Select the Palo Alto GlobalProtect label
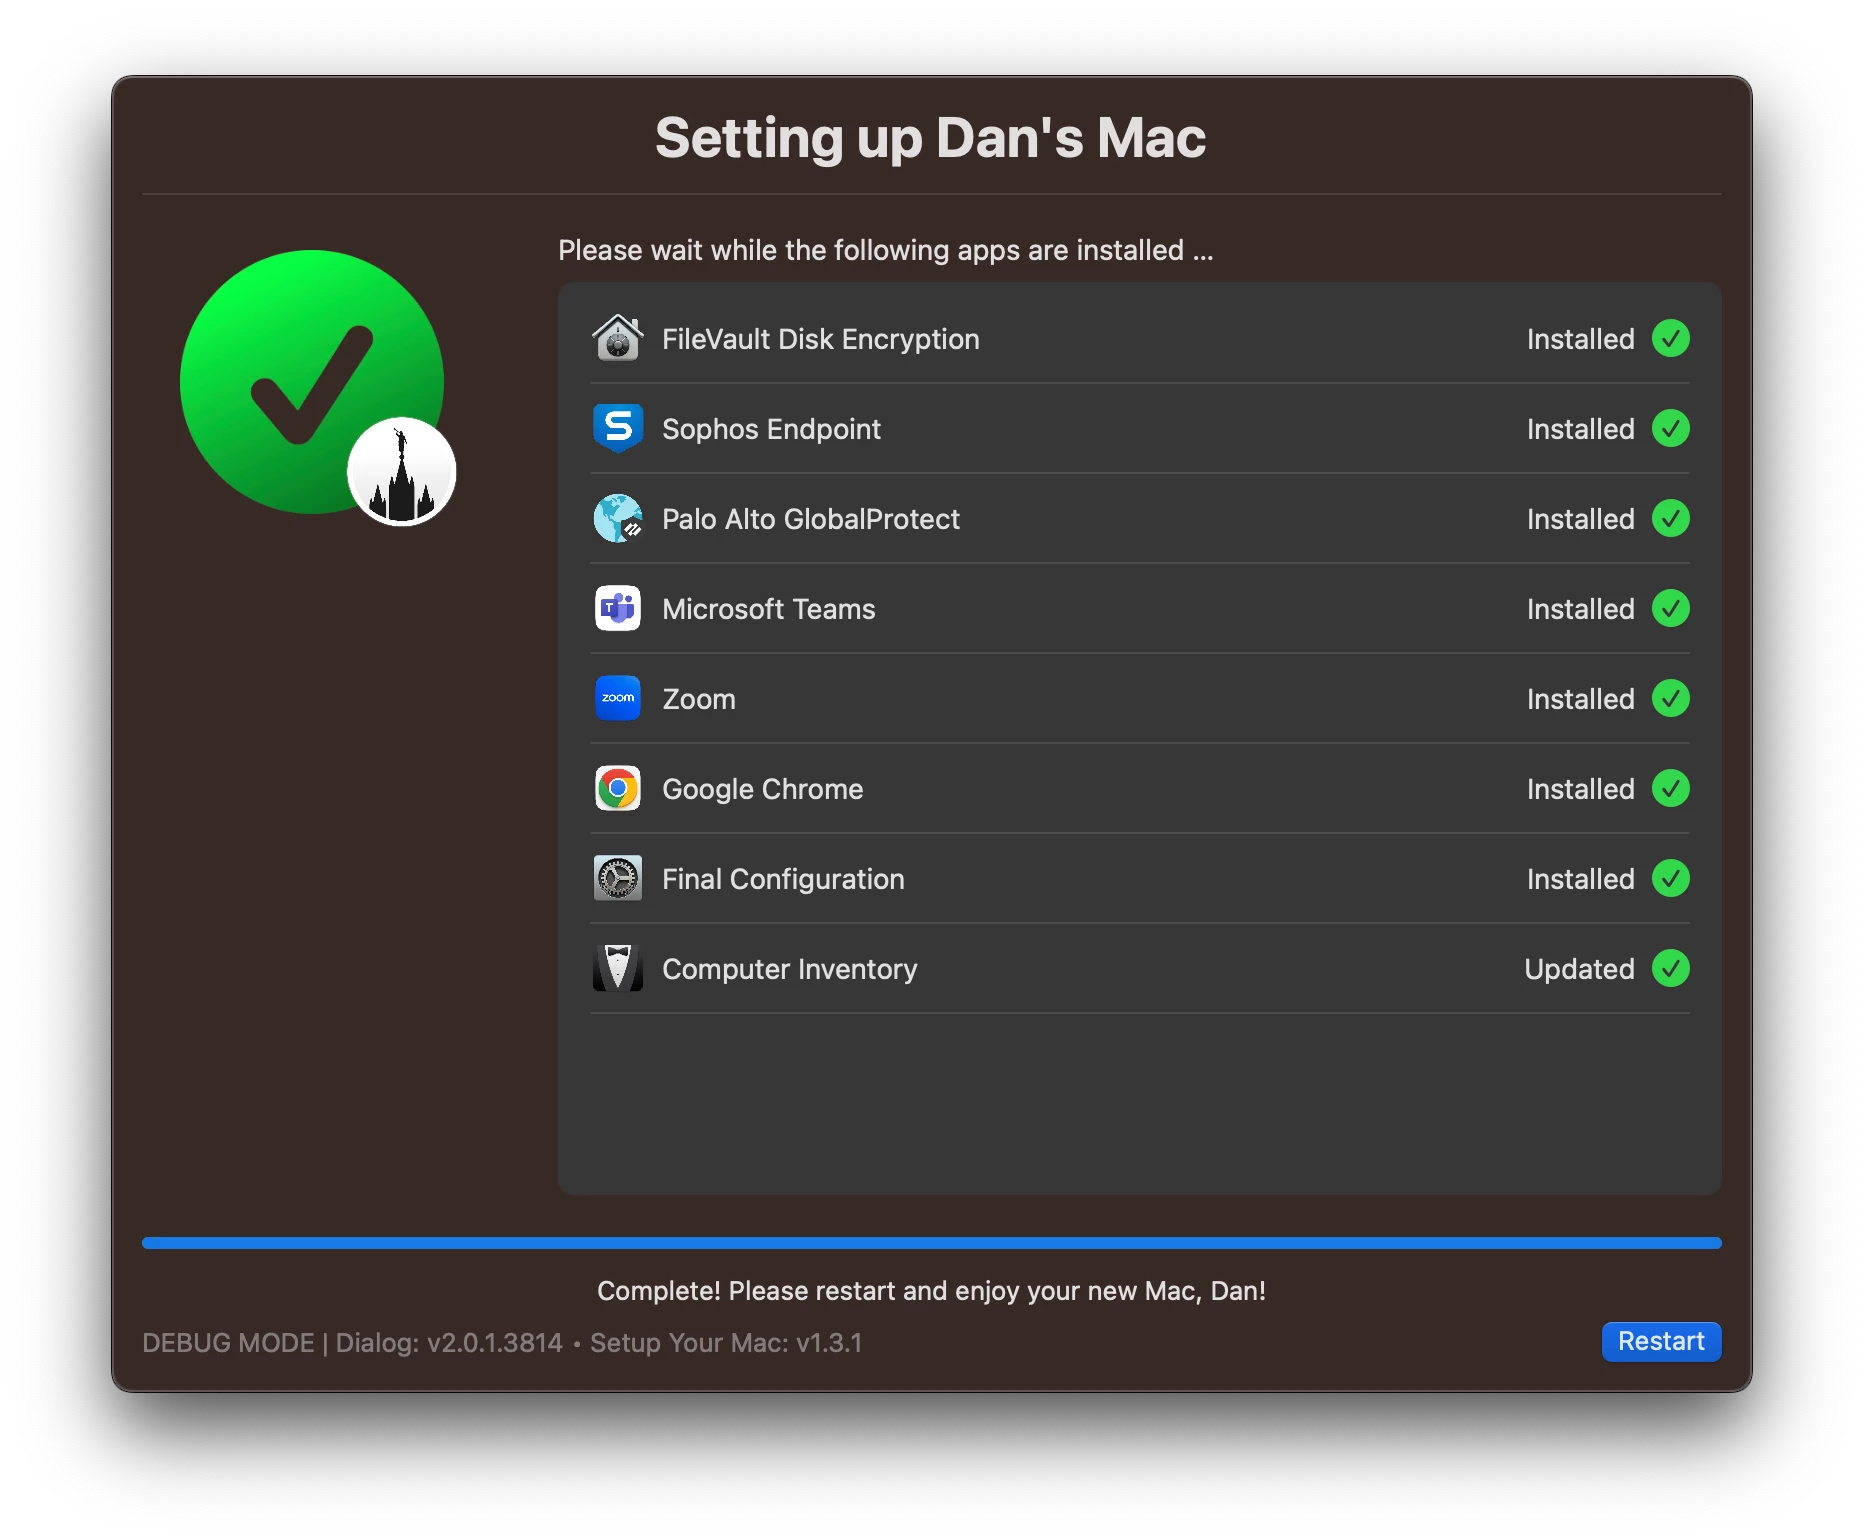 (811, 519)
